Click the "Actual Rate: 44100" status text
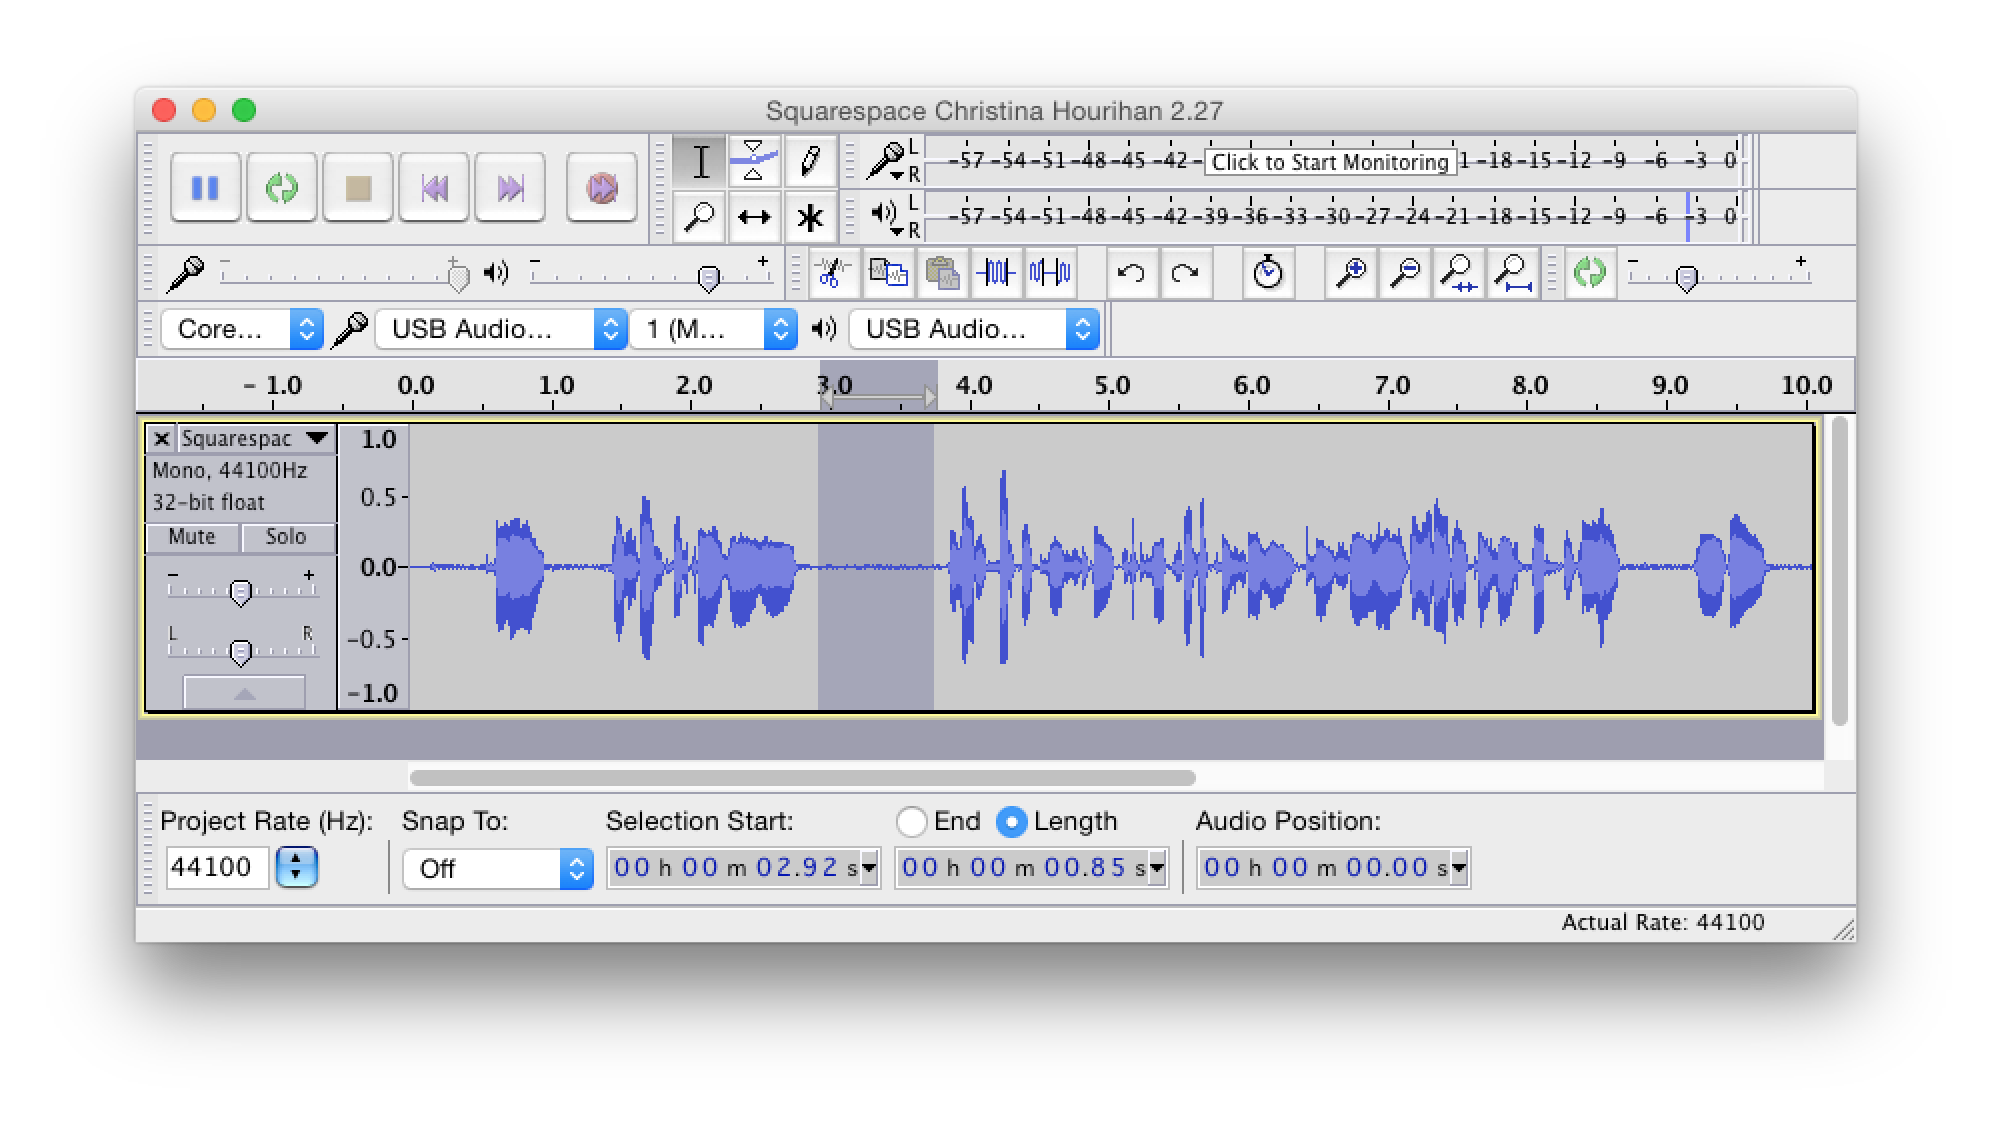 [1663, 922]
